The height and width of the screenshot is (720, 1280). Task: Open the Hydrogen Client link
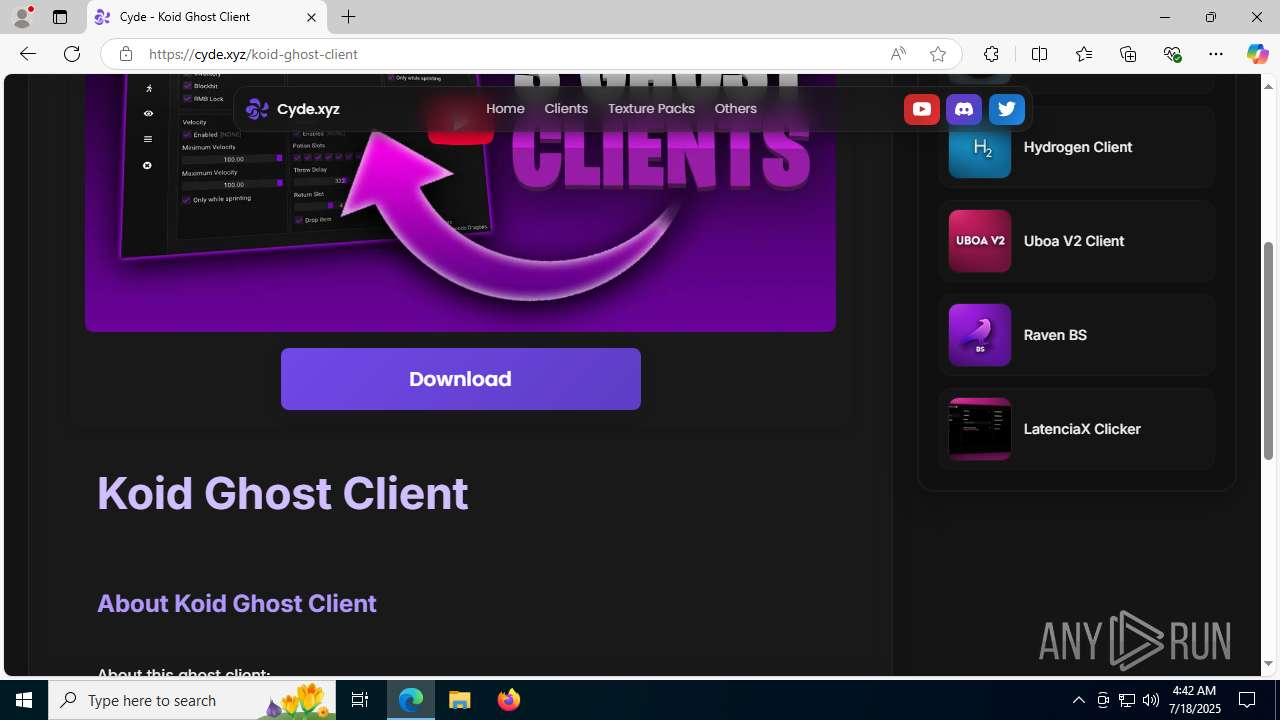(1078, 147)
